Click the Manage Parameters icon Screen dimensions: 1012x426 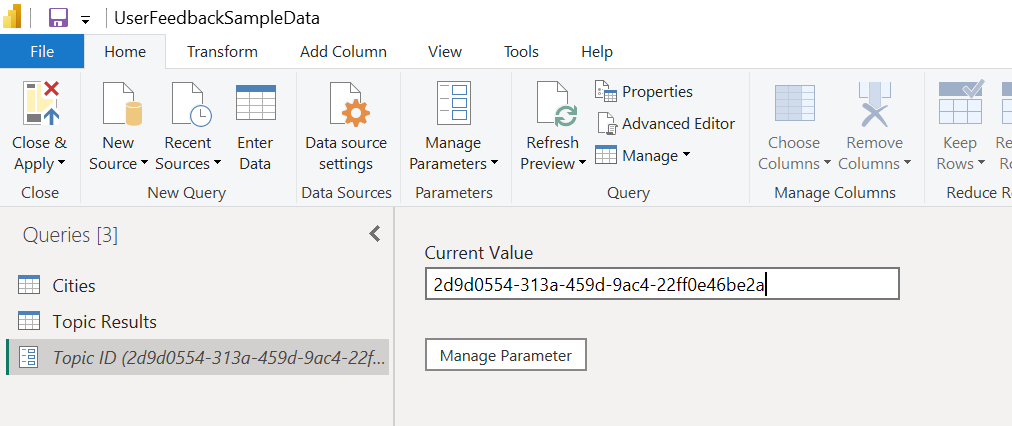point(454,102)
